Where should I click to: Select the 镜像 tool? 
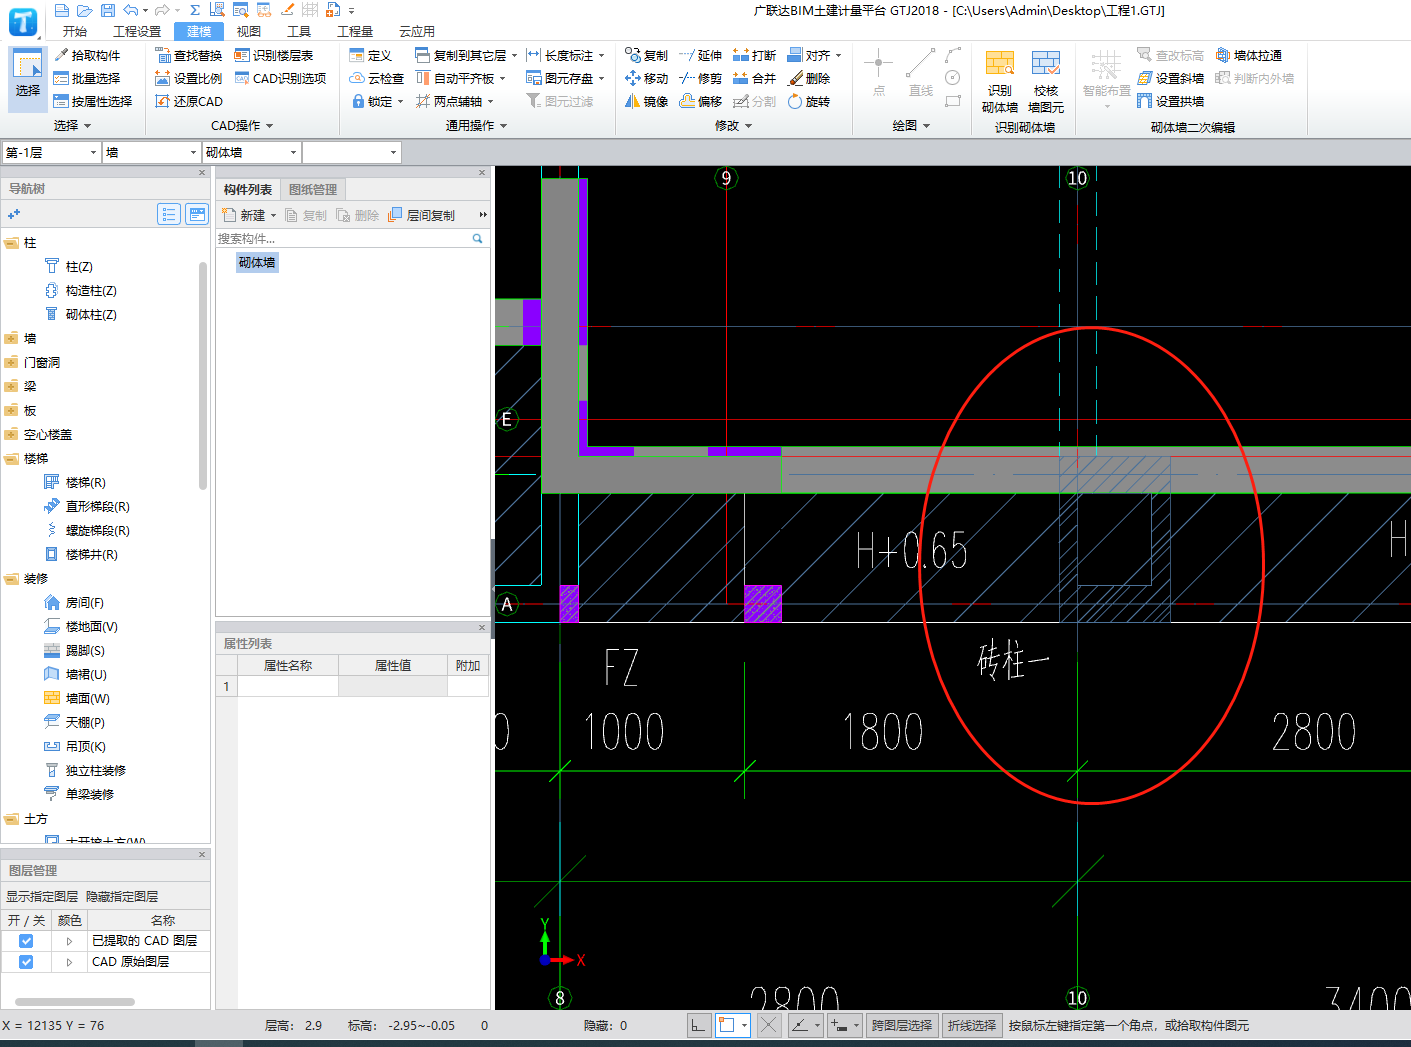click(646, 101)
